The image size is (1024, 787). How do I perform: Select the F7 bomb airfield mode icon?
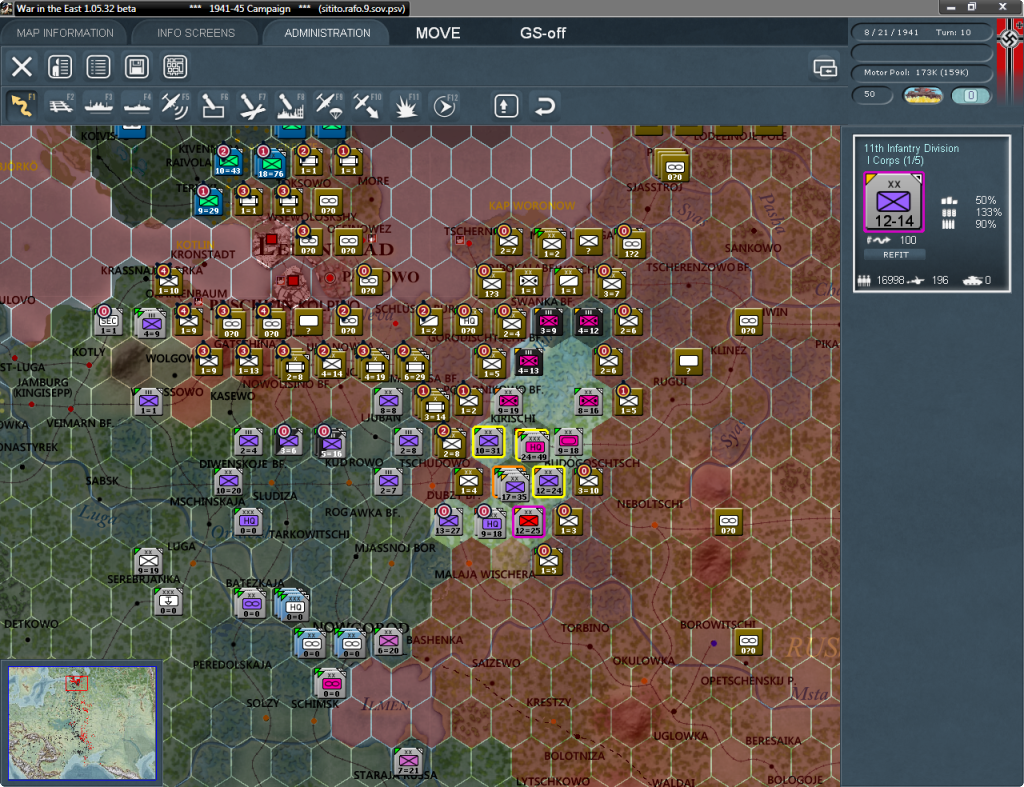click(x=252, y=105)
